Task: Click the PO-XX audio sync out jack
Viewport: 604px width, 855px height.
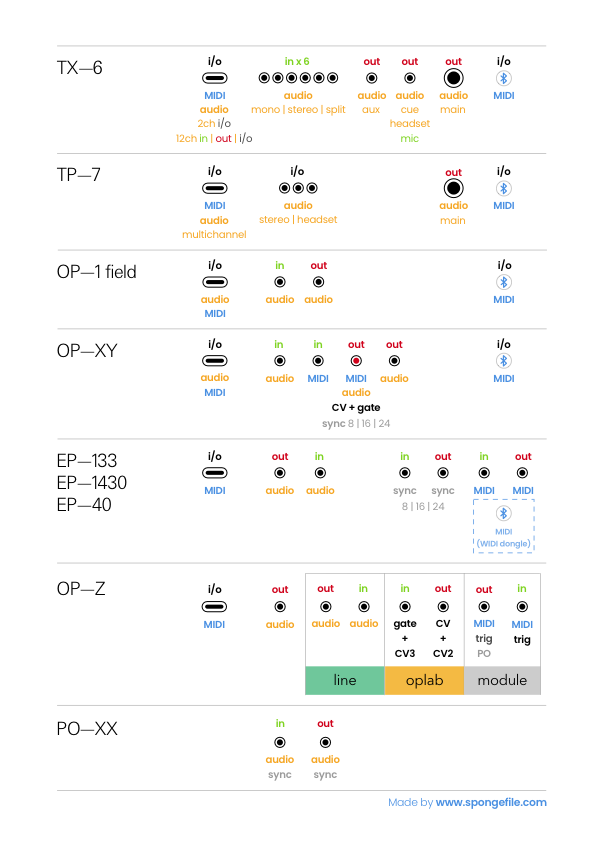Action: (325, 742)
